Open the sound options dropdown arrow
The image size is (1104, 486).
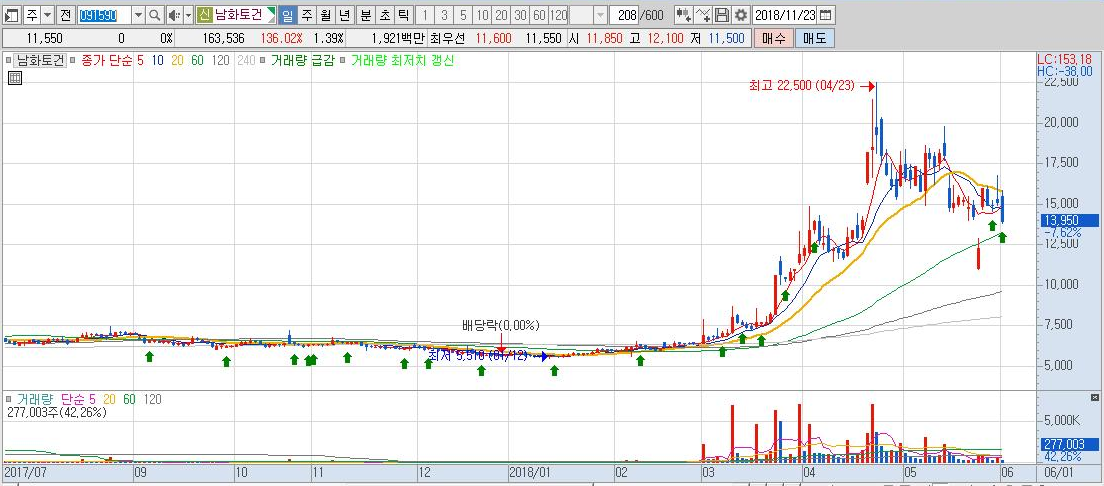(x=188, y=15)
